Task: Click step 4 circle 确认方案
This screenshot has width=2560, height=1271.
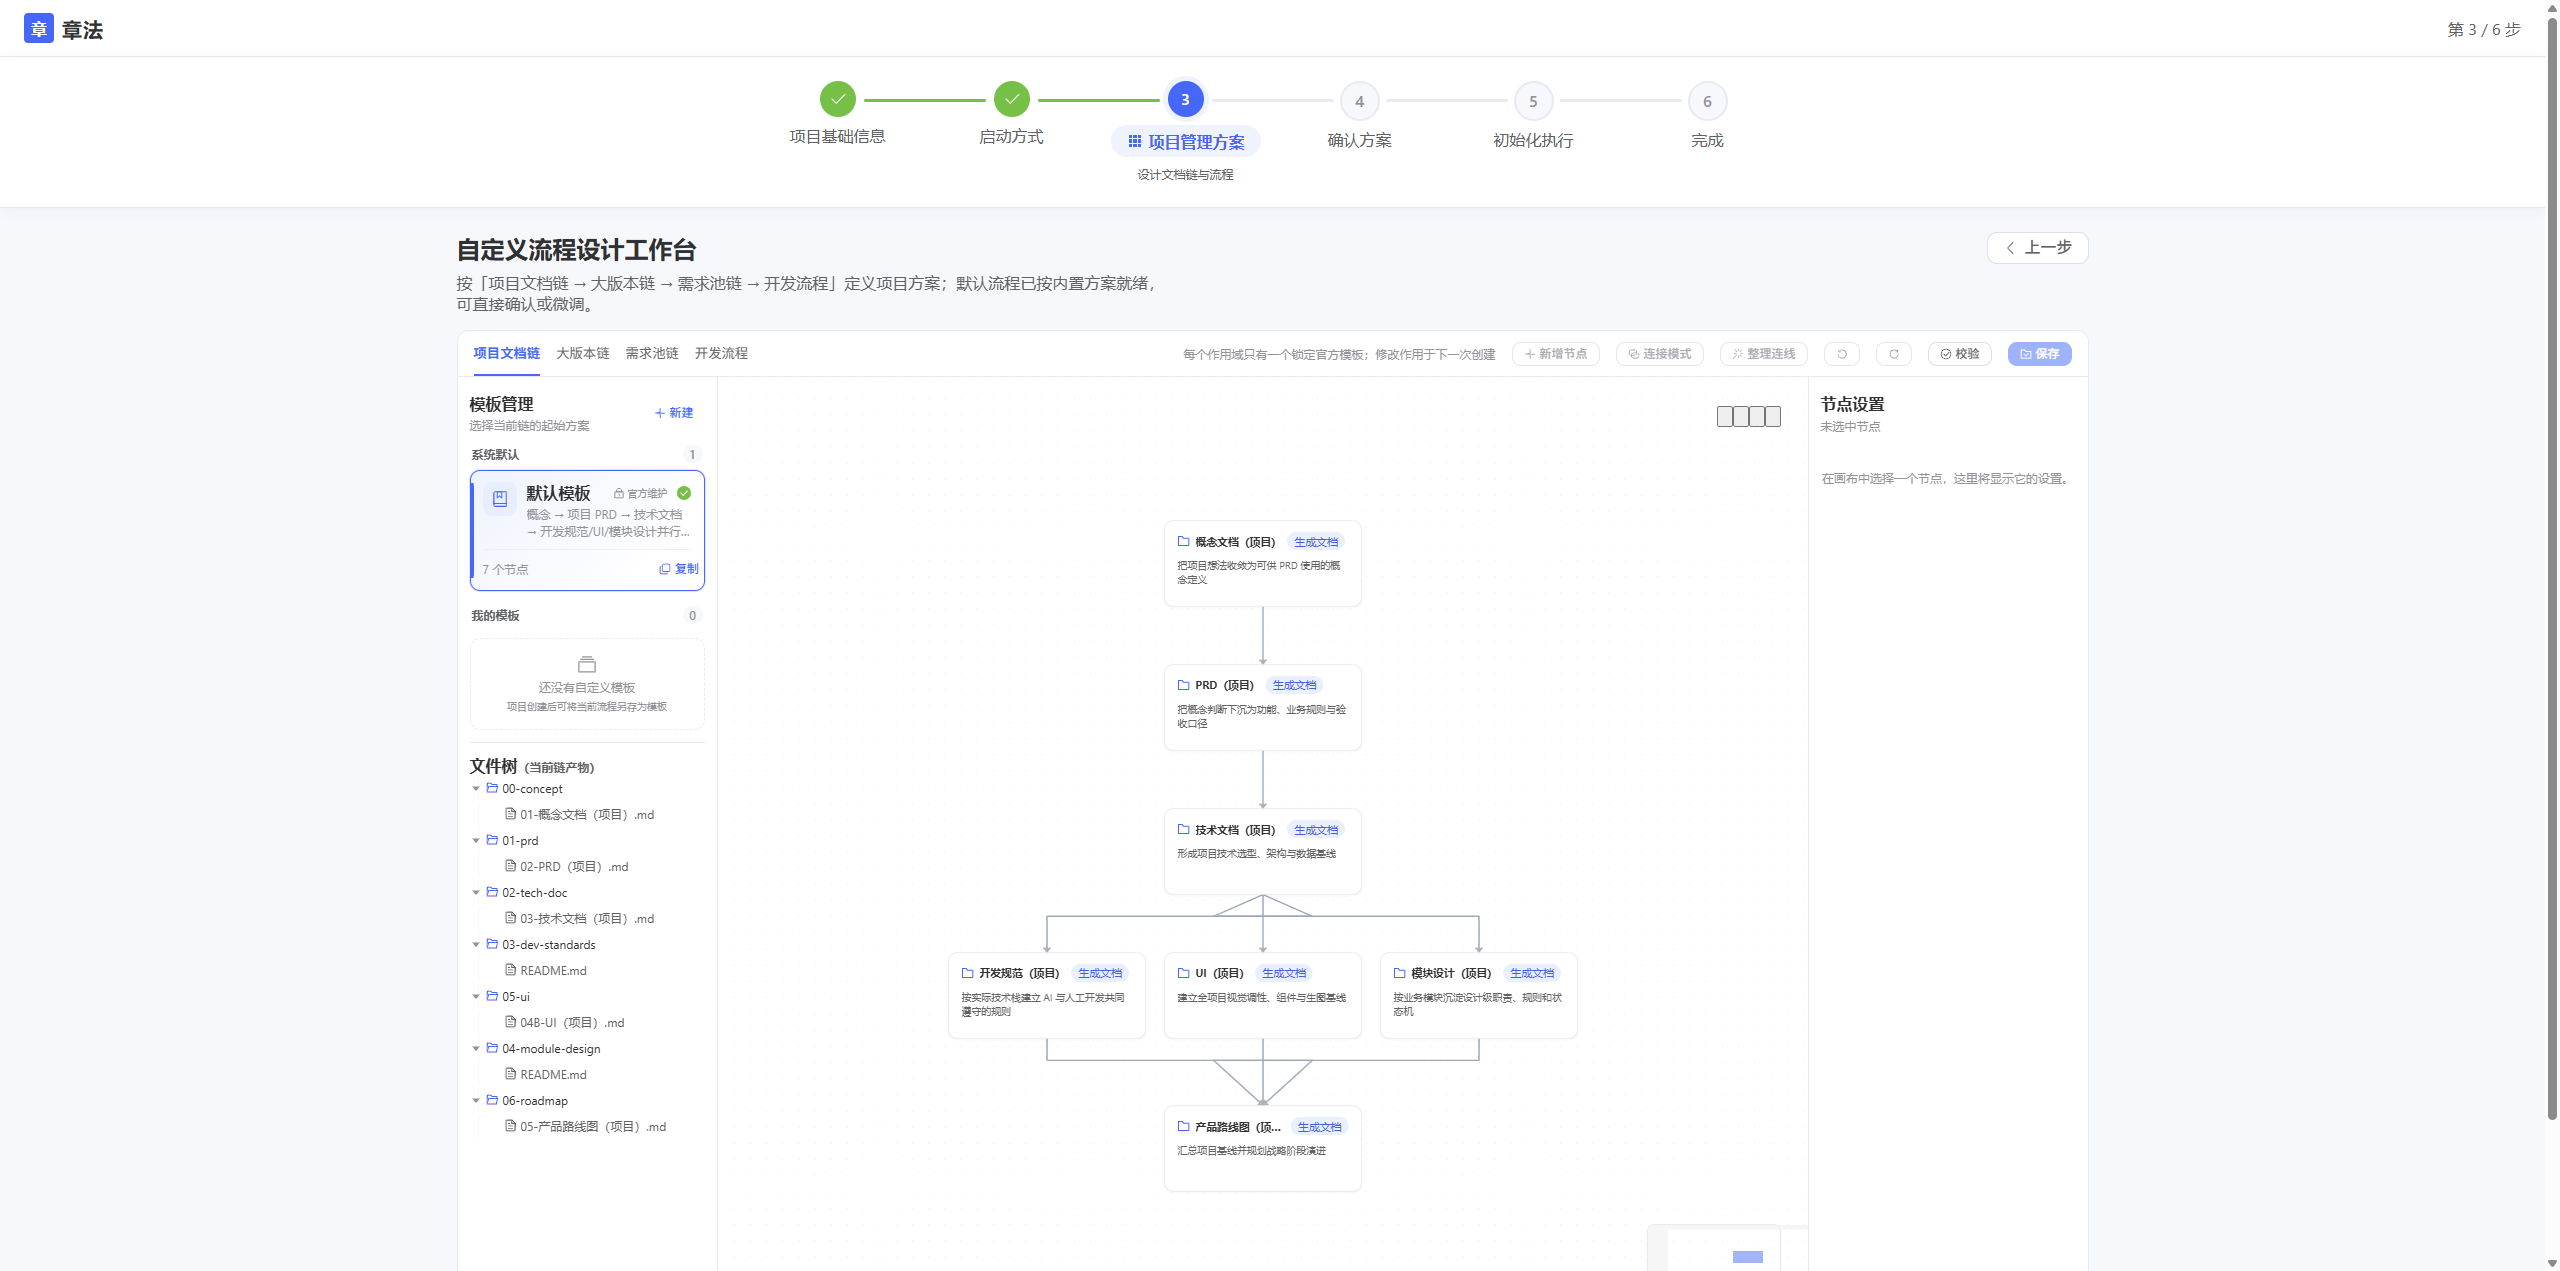Action: pyautogui.click(x=1359, y=101)
